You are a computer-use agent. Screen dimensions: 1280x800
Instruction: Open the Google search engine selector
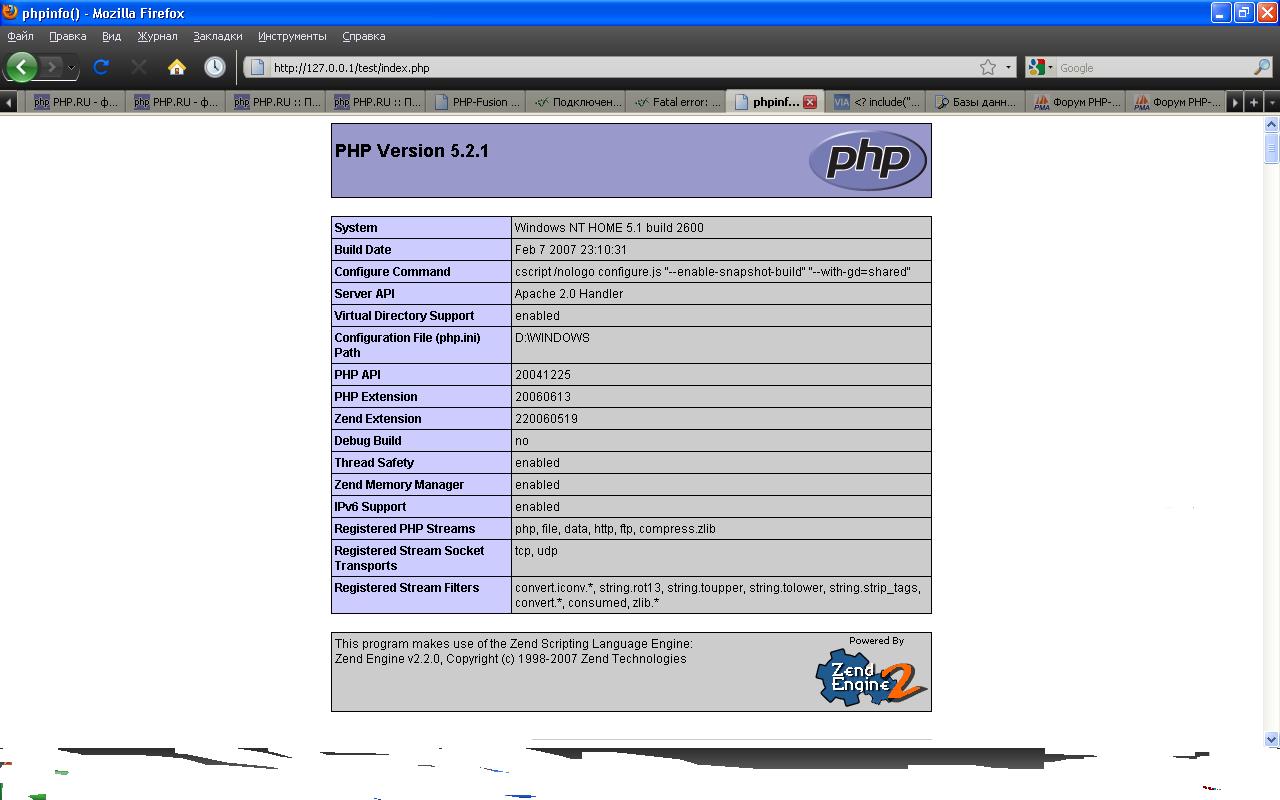(x=1040, y=67)
